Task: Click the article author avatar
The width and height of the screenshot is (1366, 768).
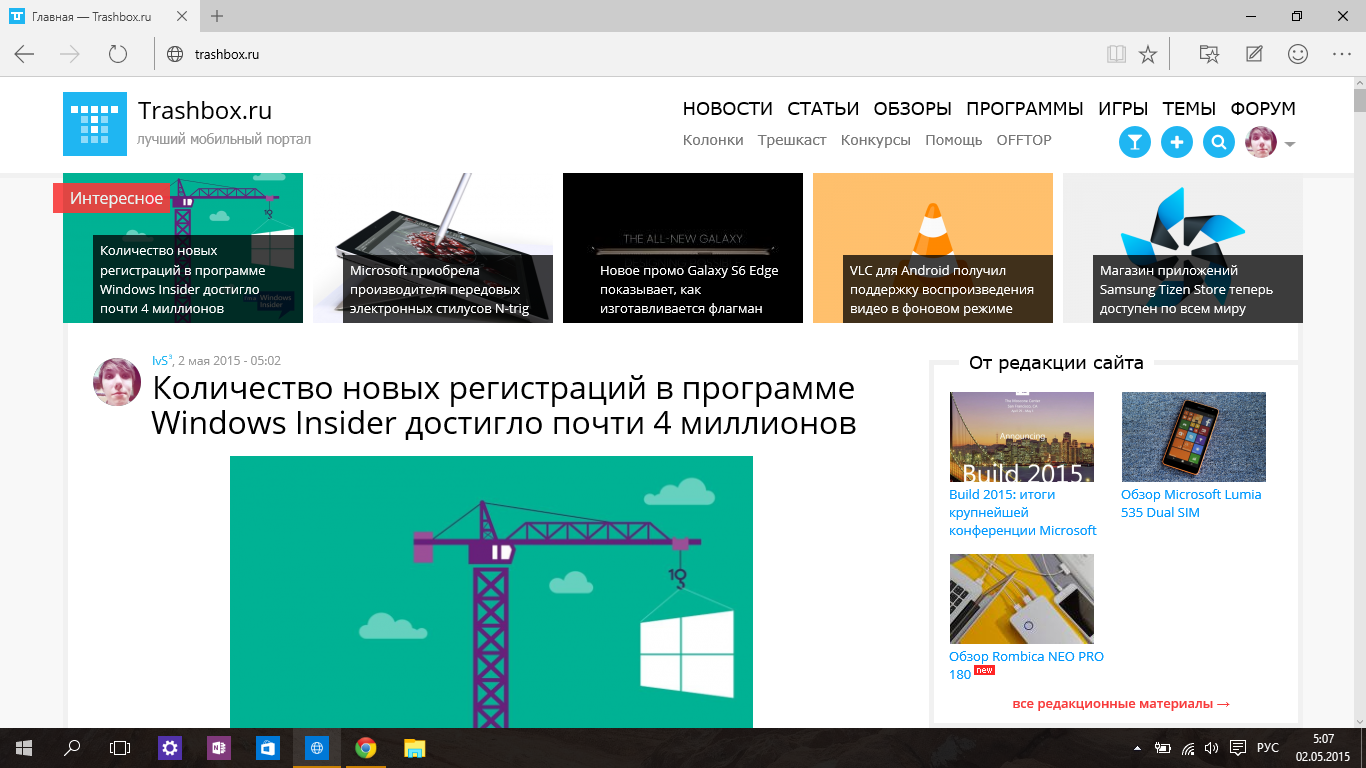Action: [117, 382]
